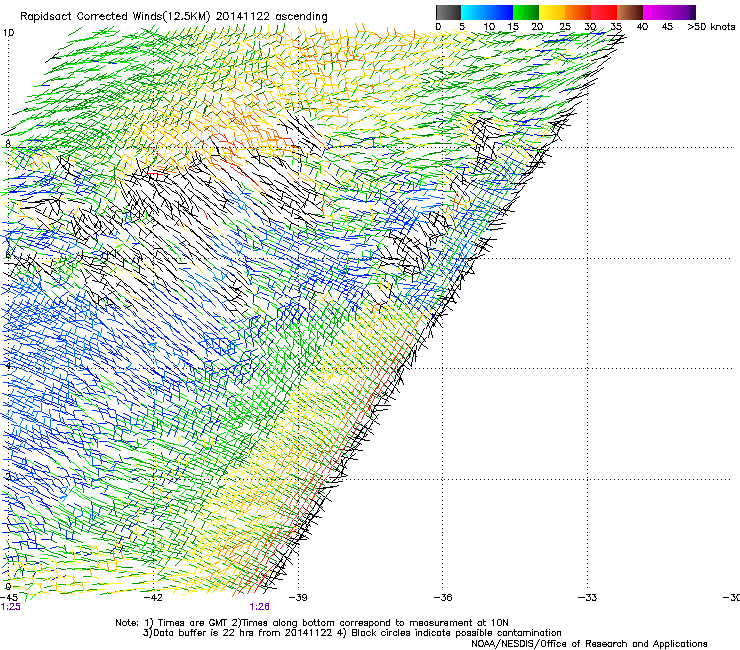Click the 'Rapidscat Corrected Winds(12.5KM)' title
Image resolution: width=740 pixels, height=650 pixels.
coord(115,17)
